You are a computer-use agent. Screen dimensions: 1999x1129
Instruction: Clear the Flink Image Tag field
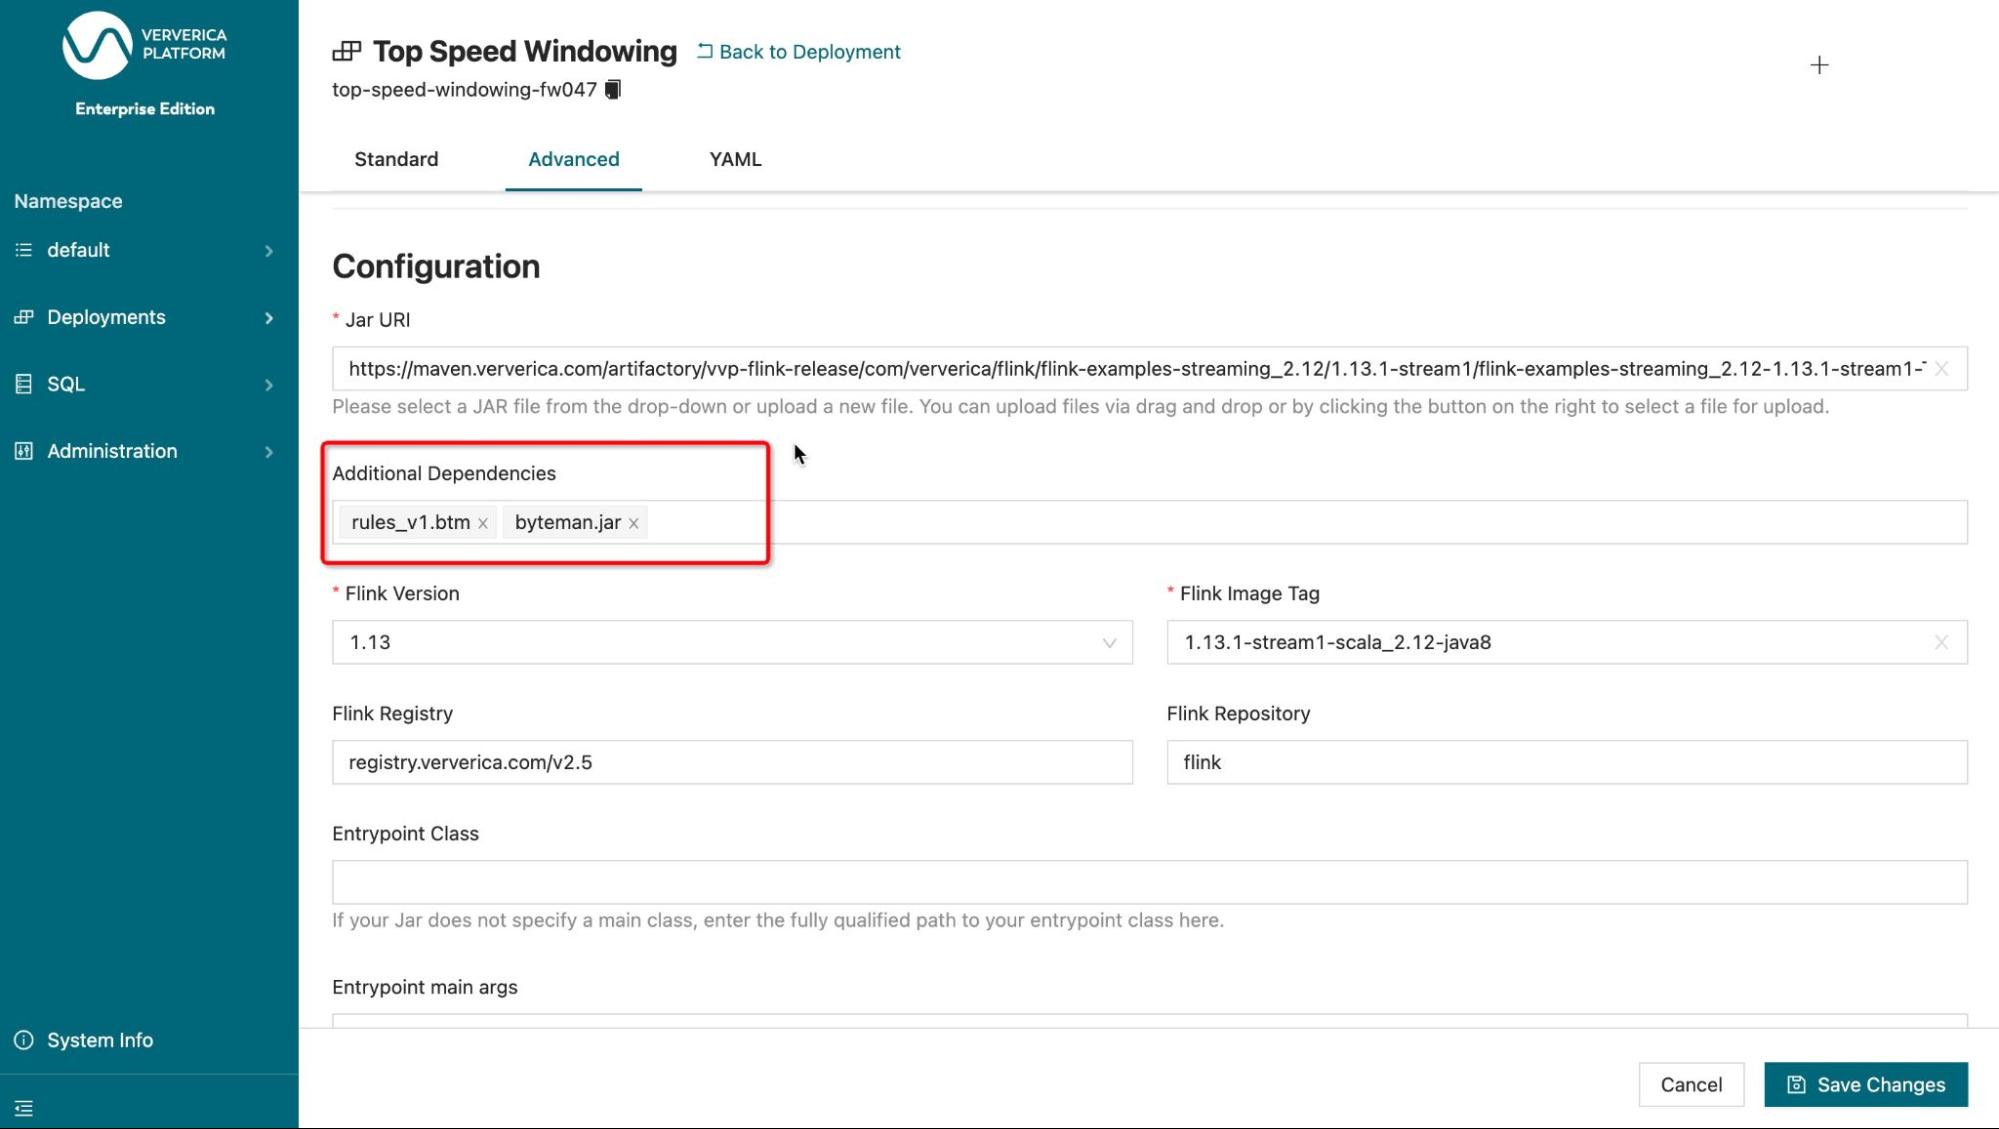(1941, 643)
